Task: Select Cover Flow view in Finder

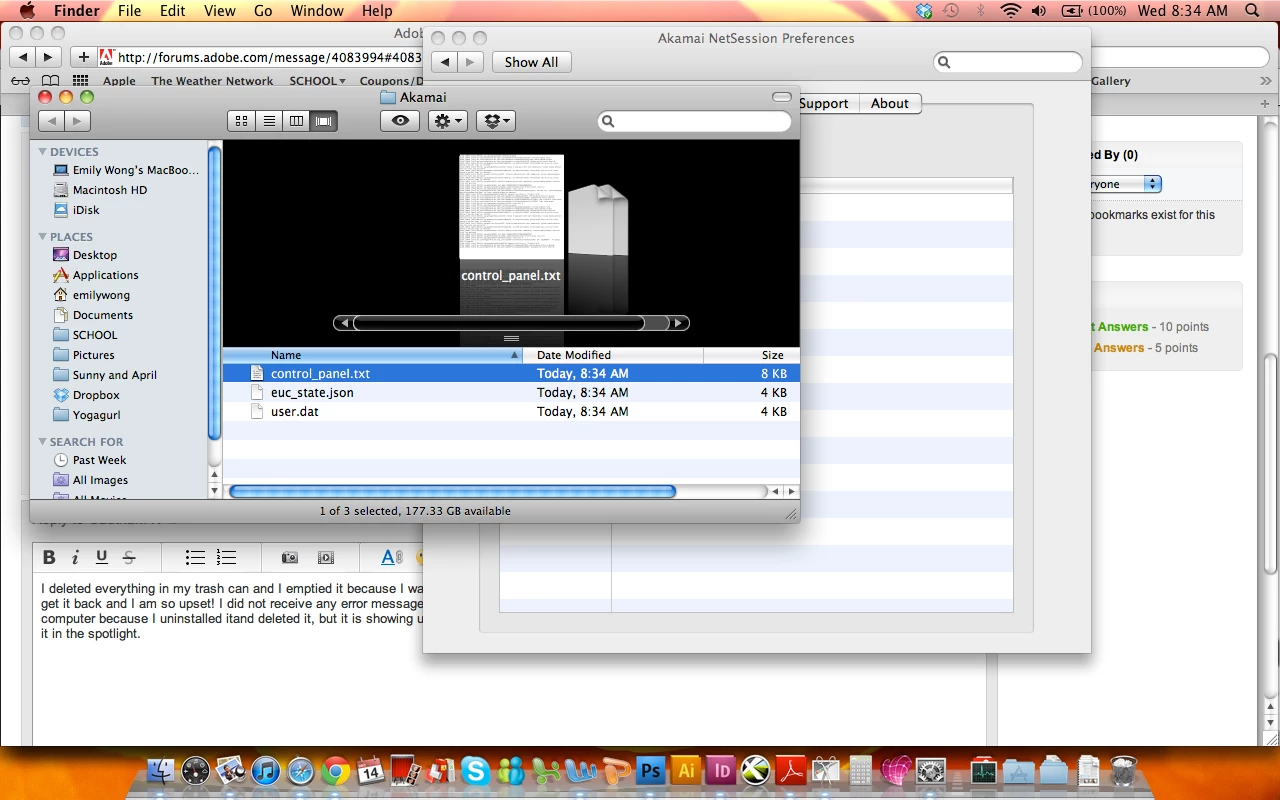Action: 324,121
